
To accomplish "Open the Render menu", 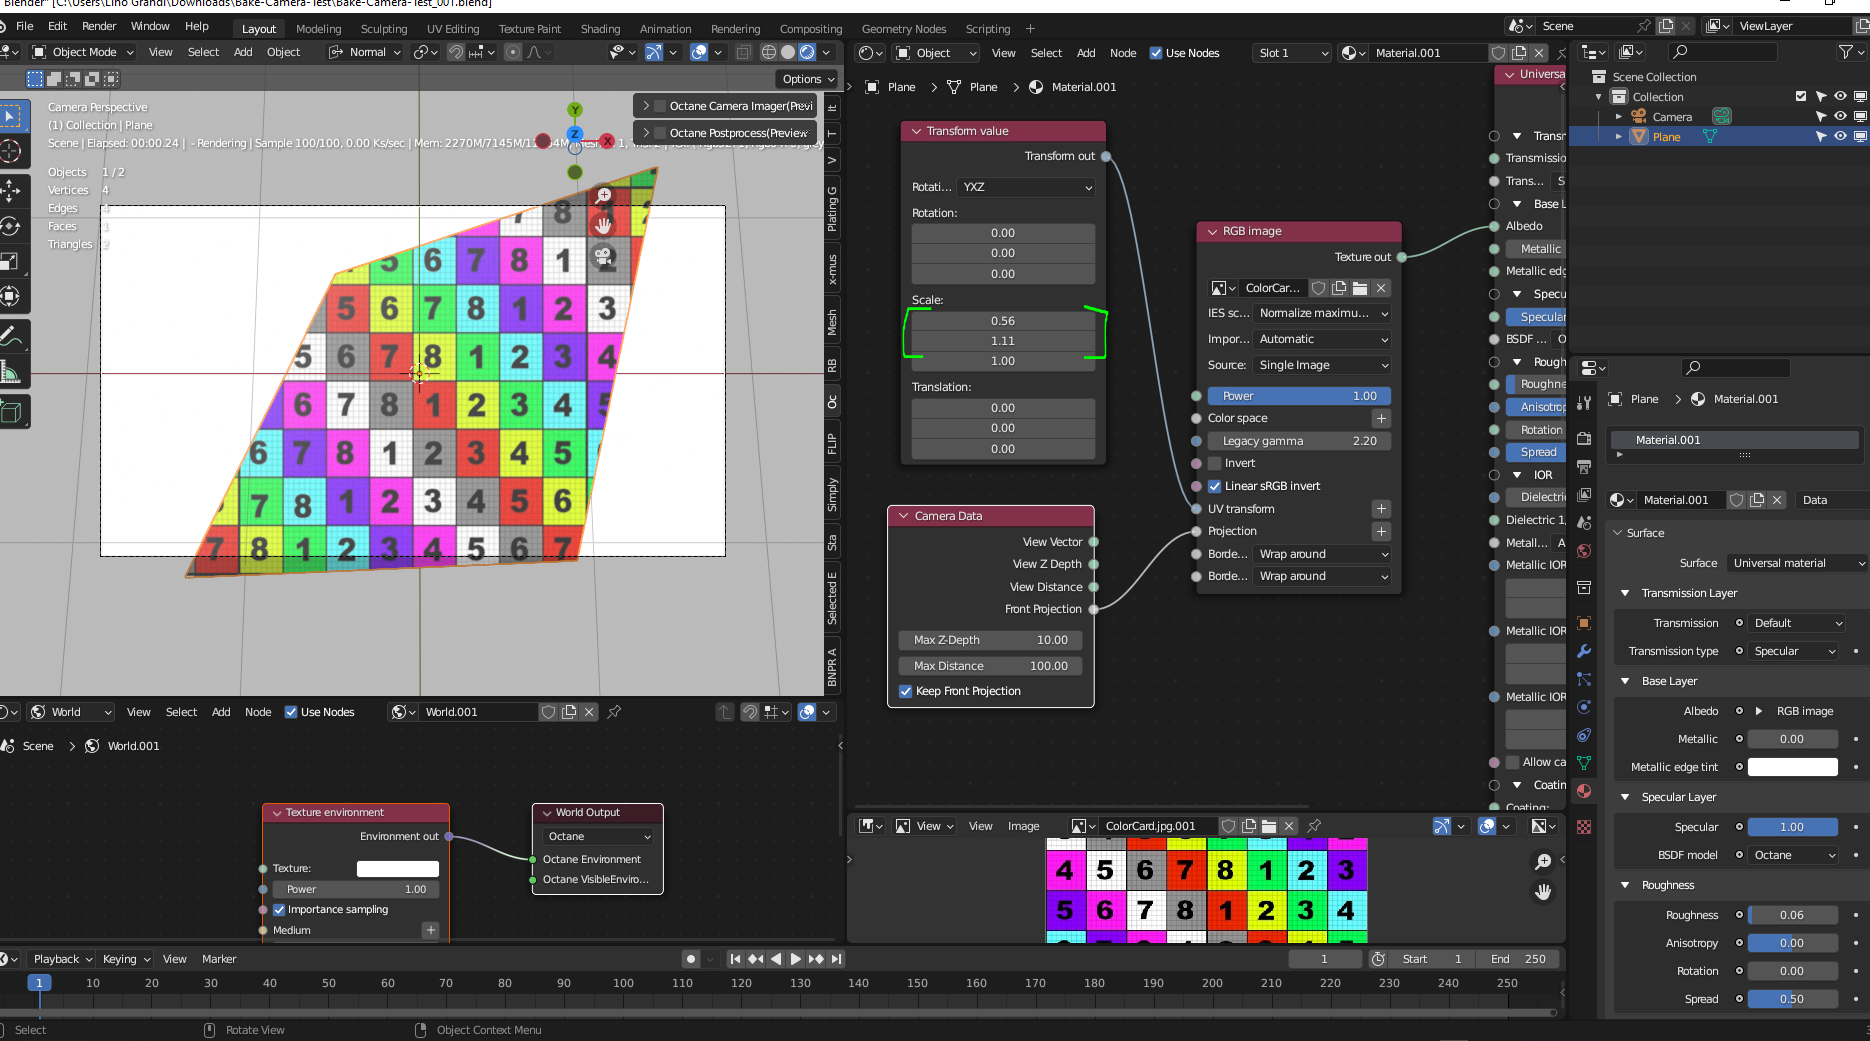I will coord(99,26).
